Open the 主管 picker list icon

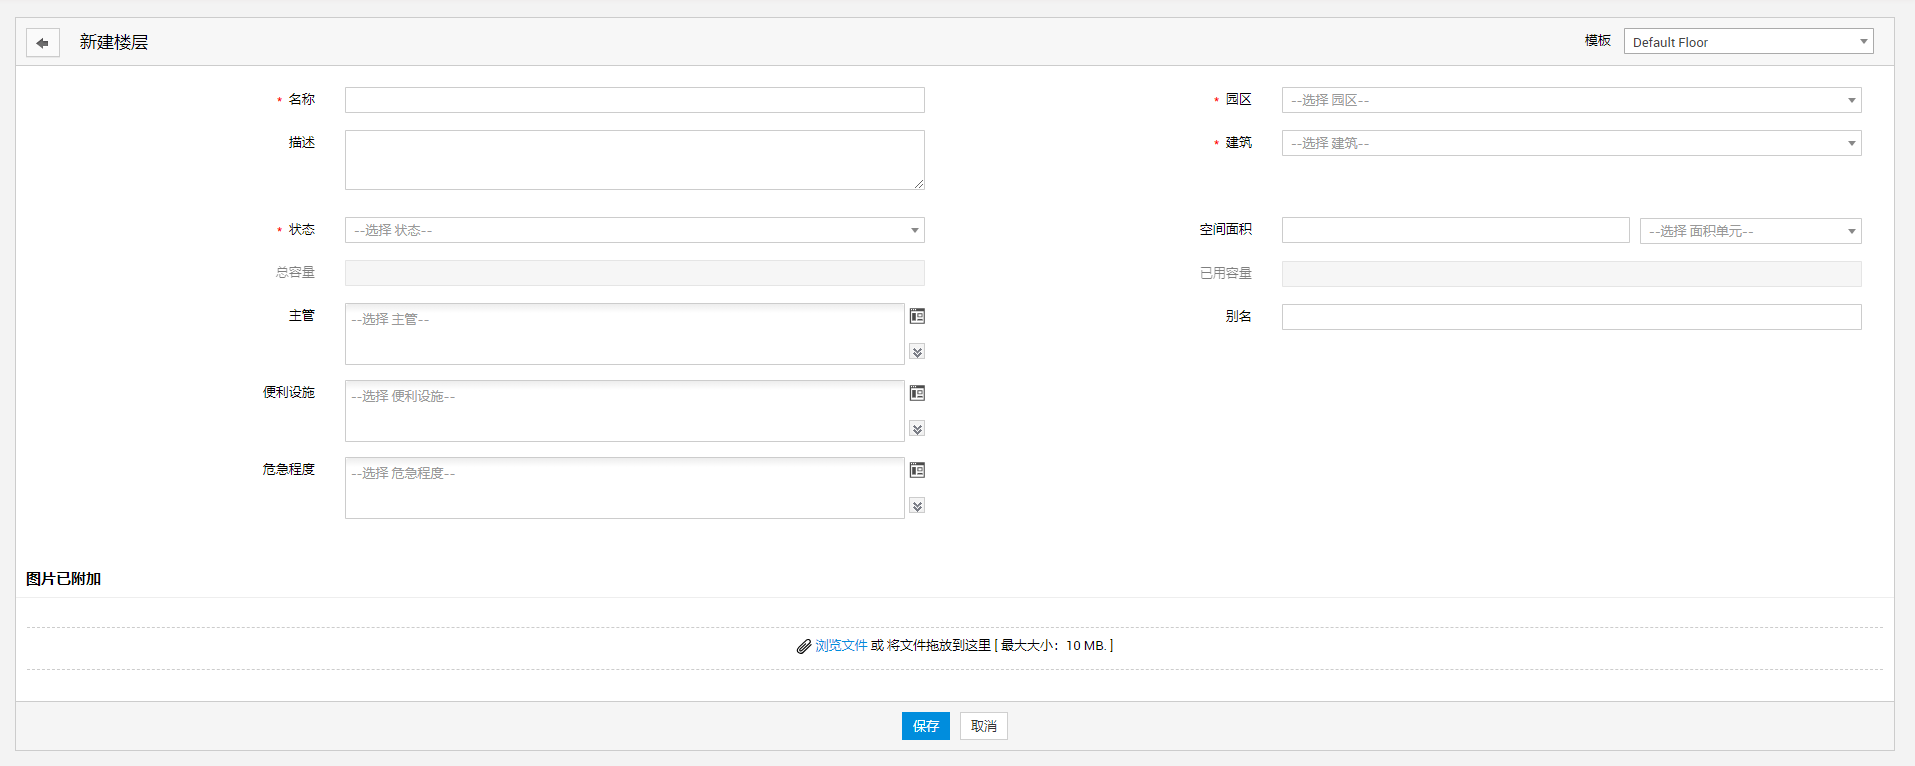tap(917, 316)
